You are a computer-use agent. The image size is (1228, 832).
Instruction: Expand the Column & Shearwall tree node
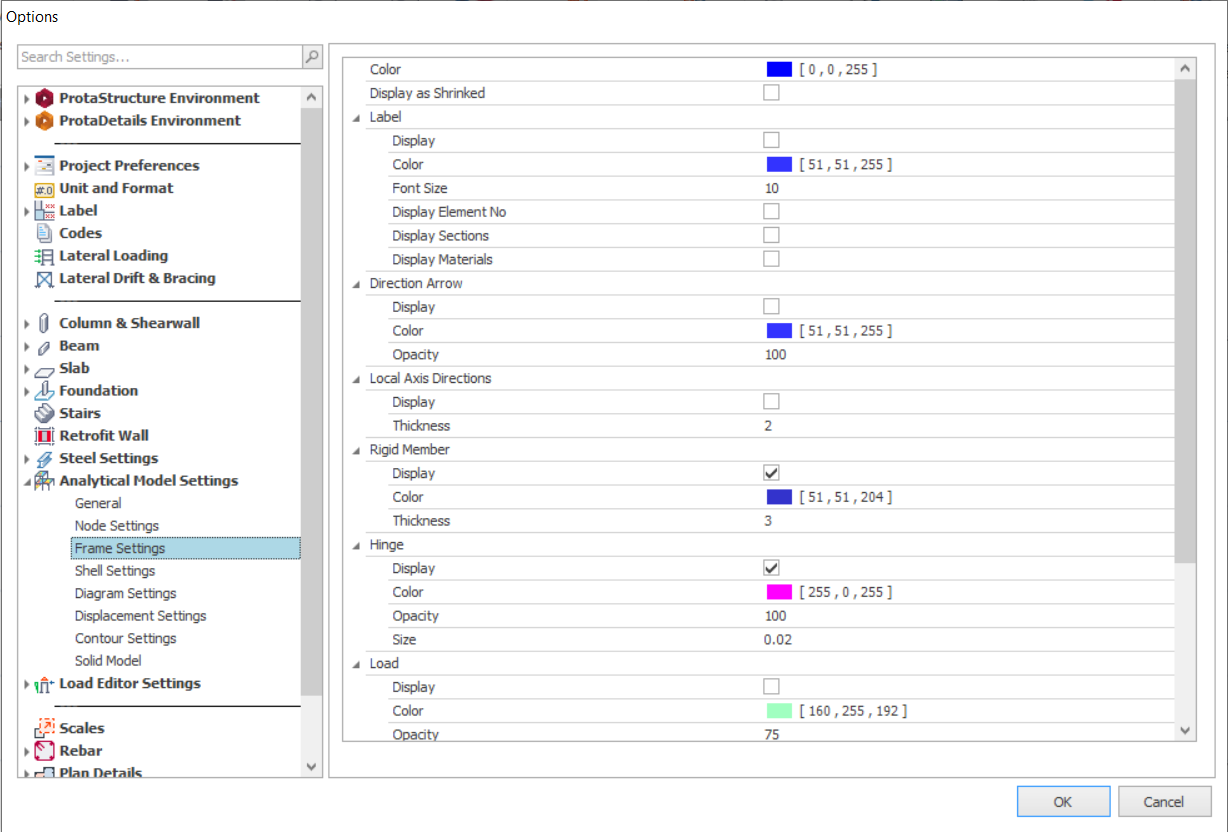point(27,324)
